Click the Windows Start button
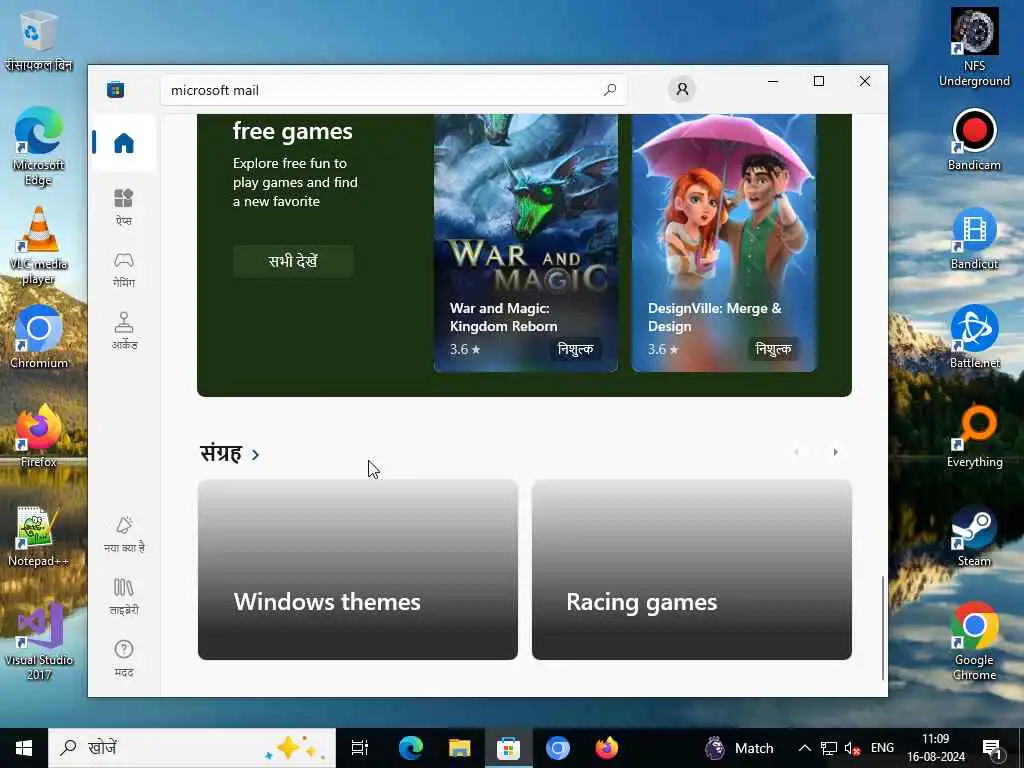The image size is (1024, 768). tap(24, 748)
